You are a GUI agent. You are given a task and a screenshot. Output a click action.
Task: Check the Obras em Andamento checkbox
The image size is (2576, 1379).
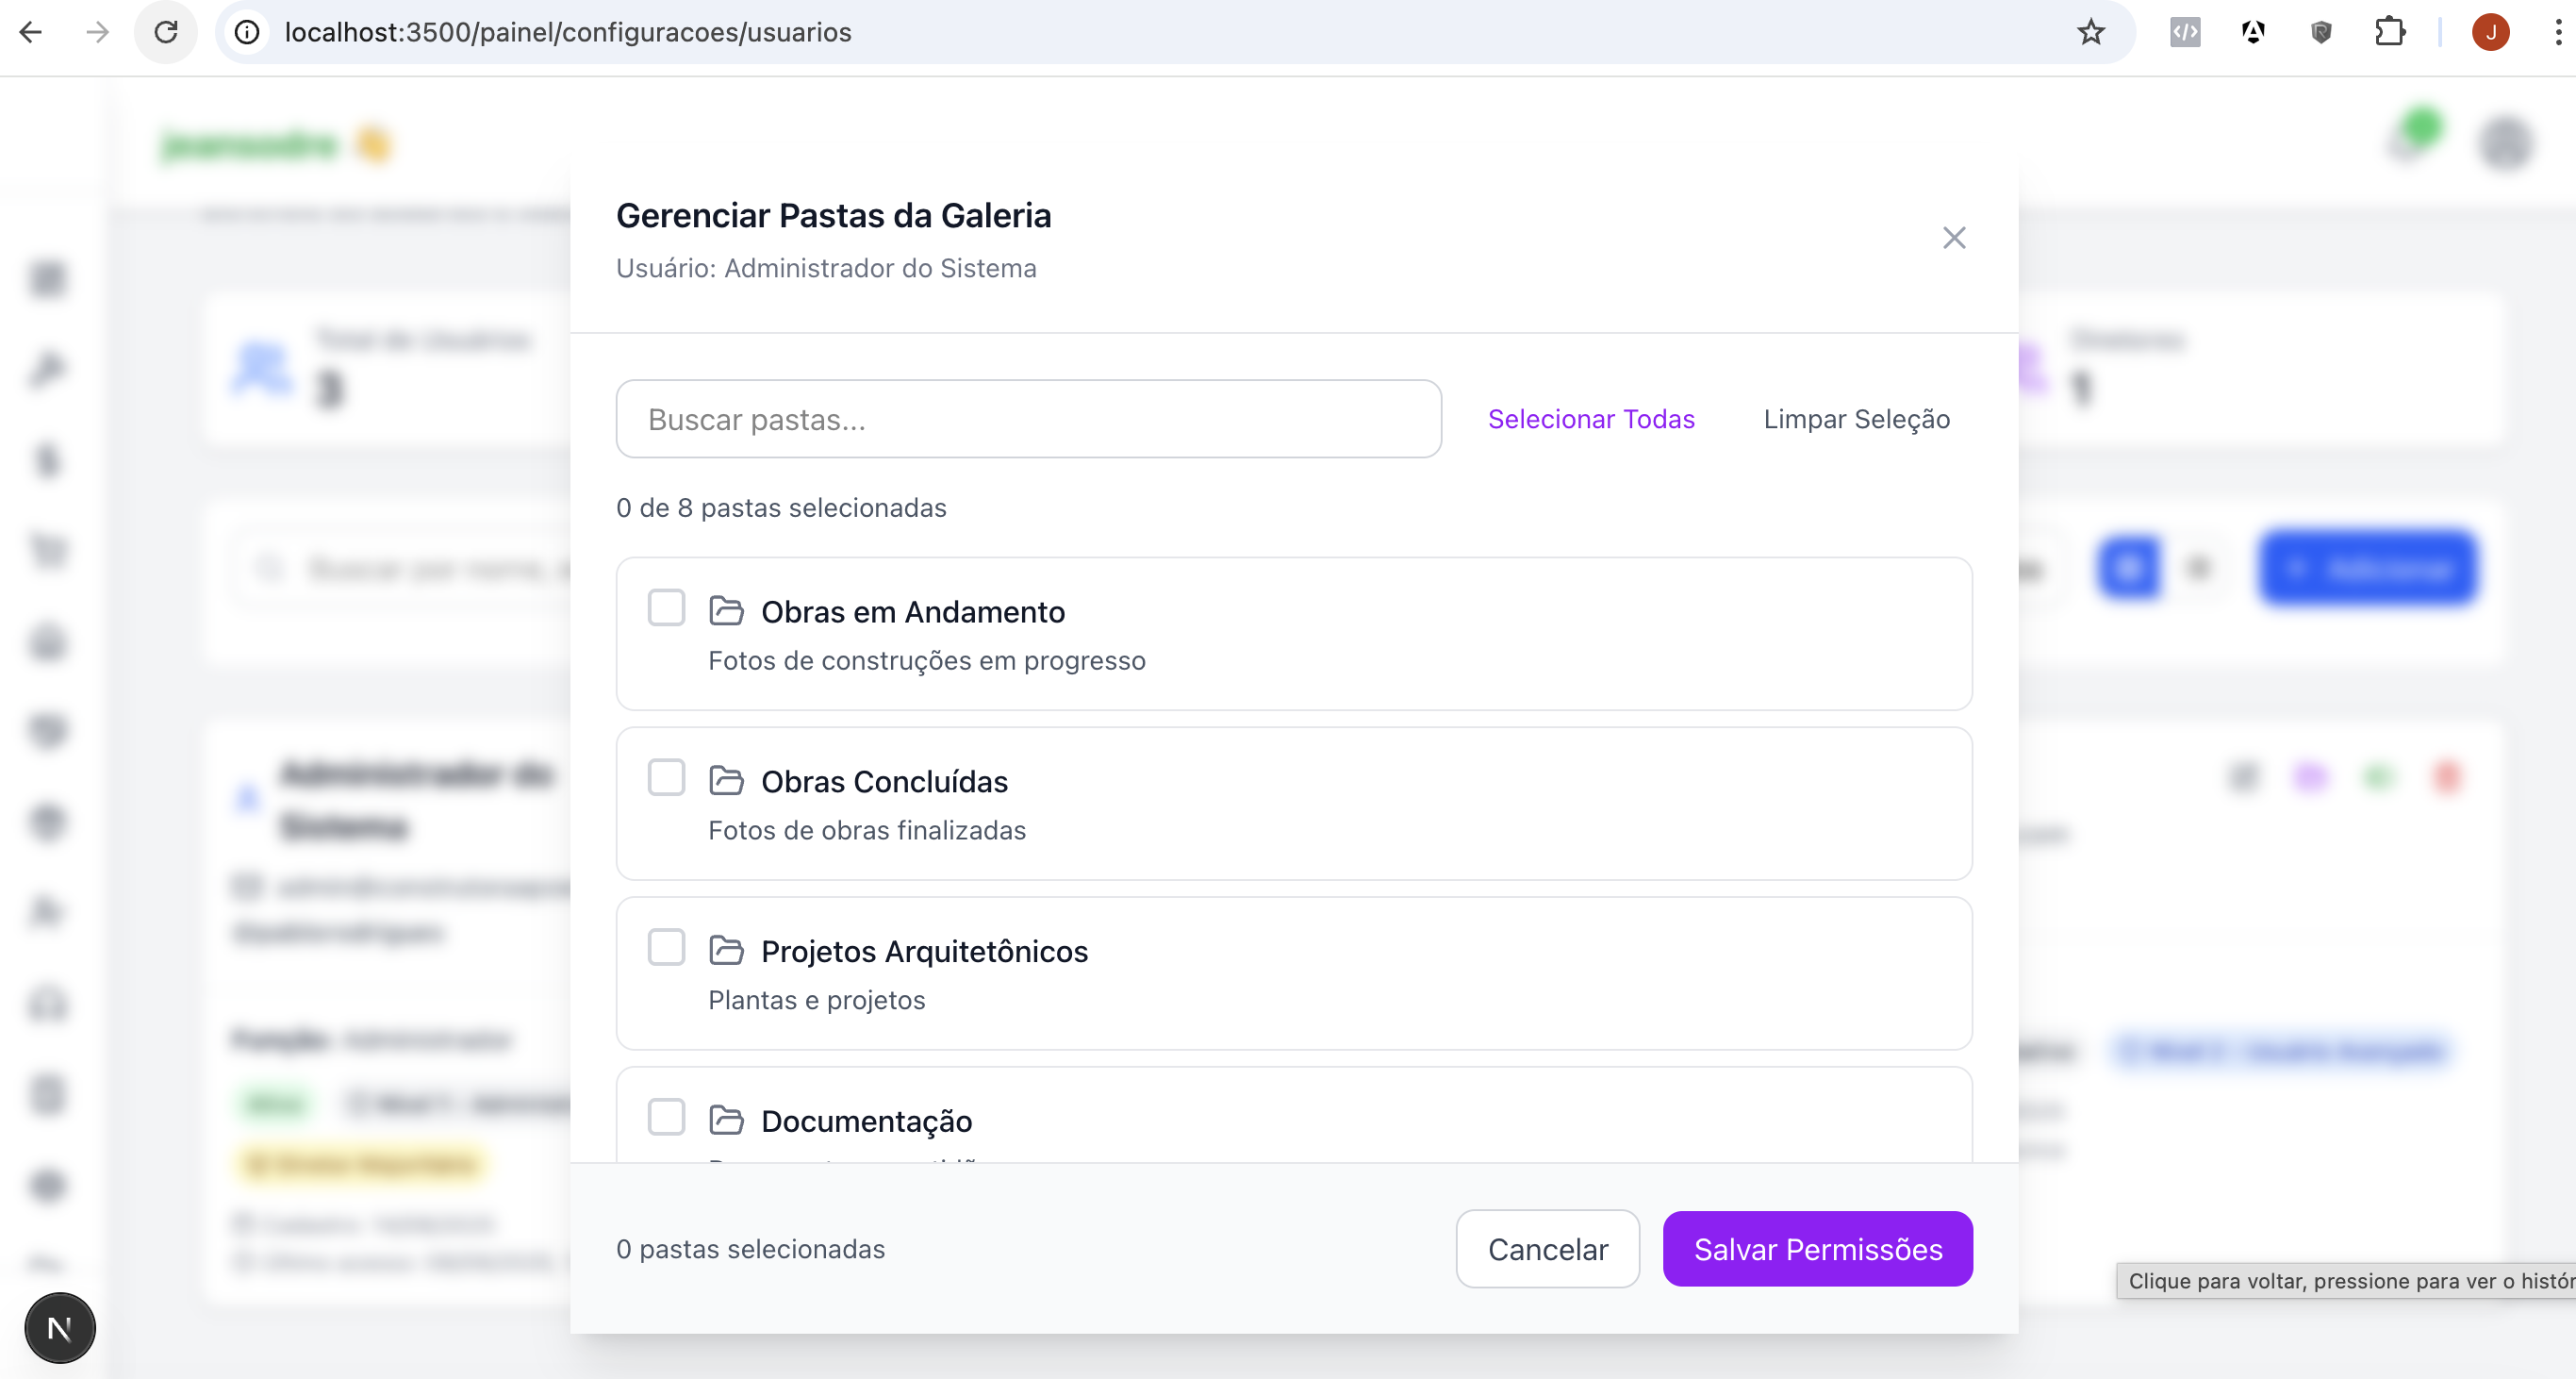(x=666, y=608)
